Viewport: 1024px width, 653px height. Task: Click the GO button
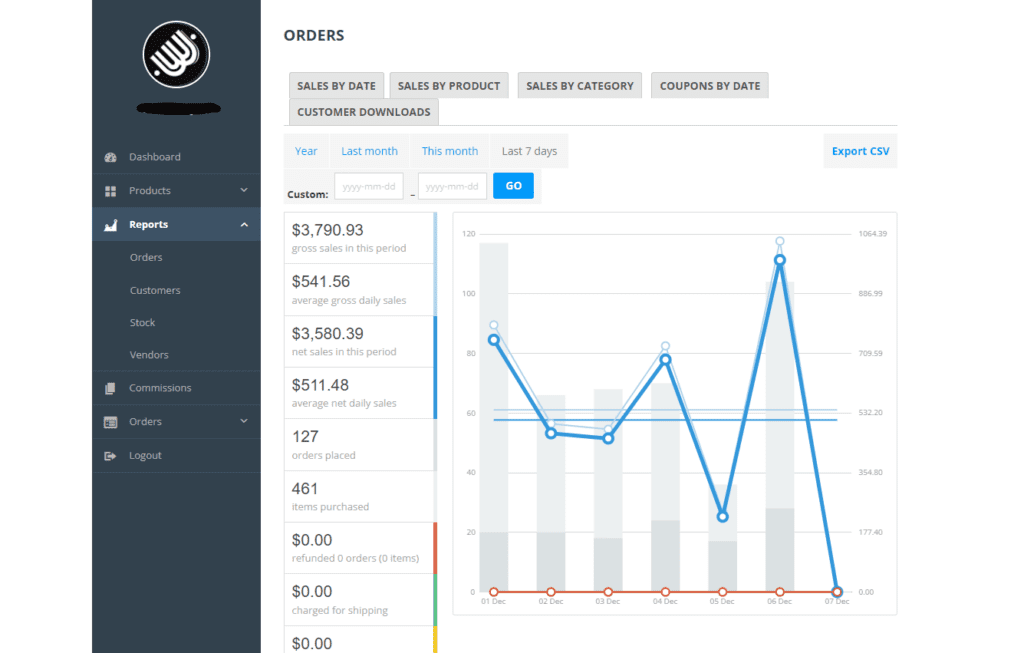513,185
